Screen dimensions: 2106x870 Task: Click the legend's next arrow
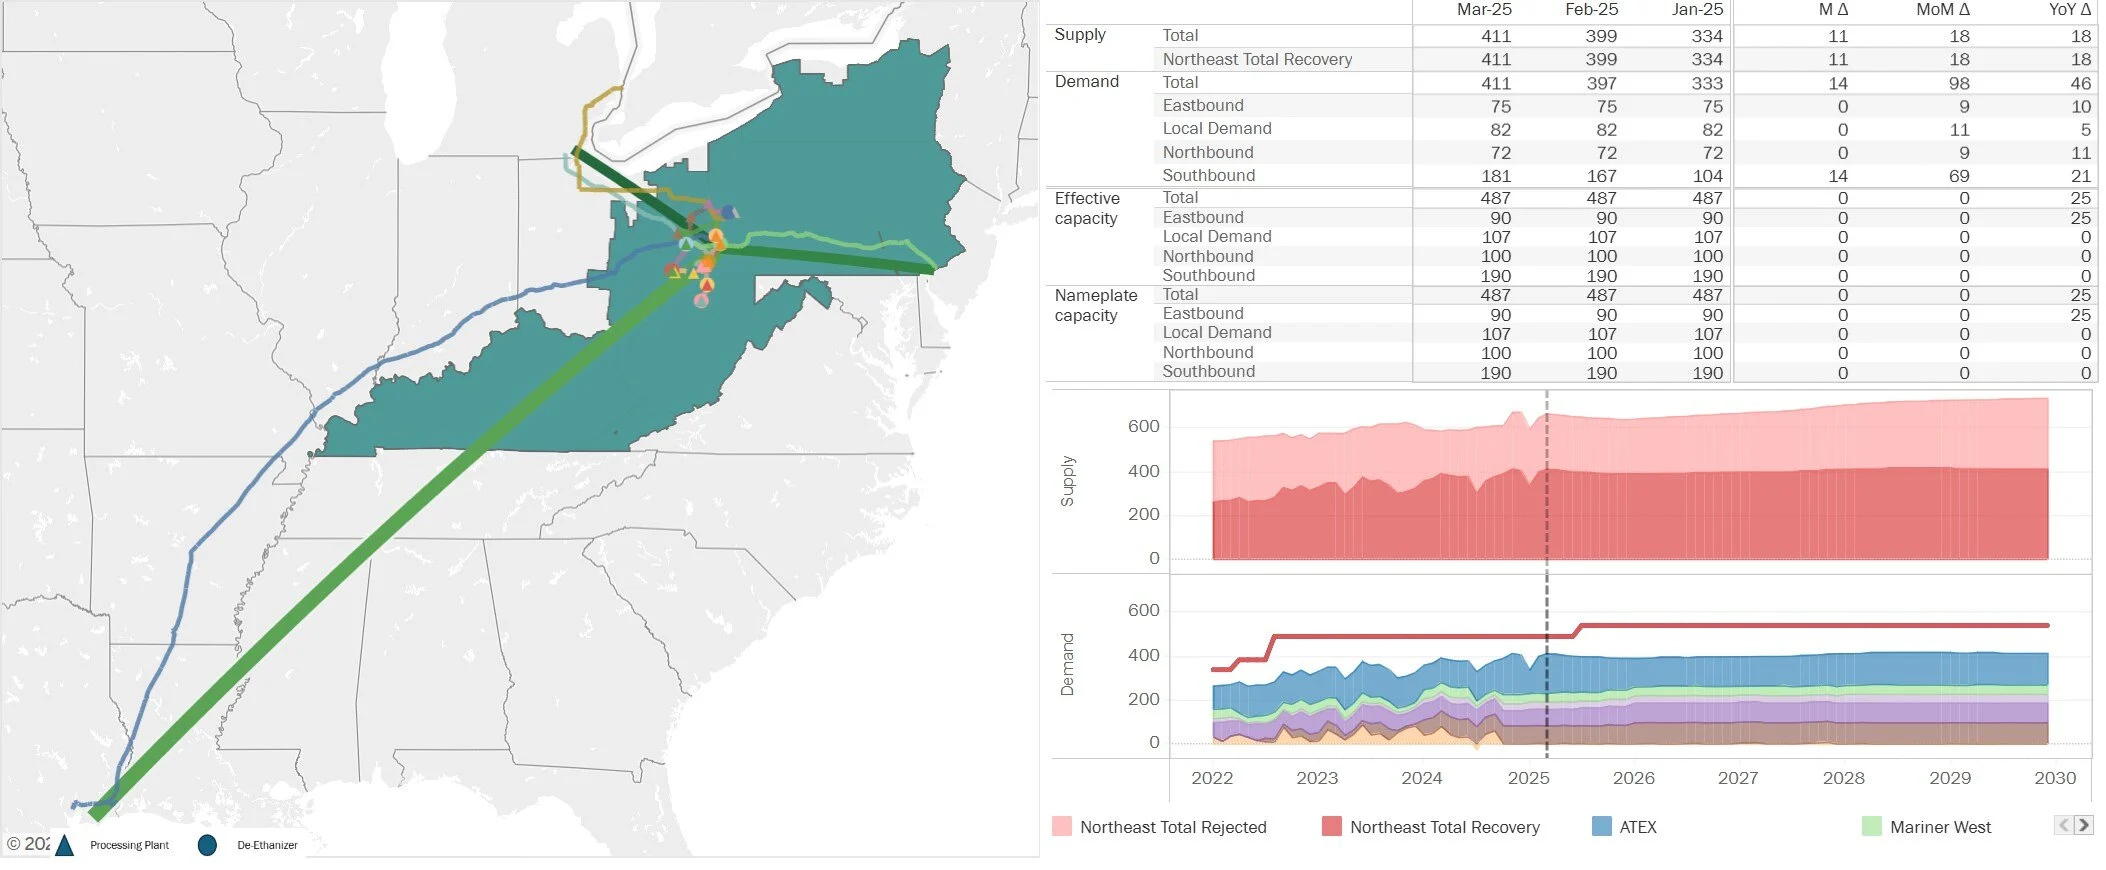pos(2084,825)
